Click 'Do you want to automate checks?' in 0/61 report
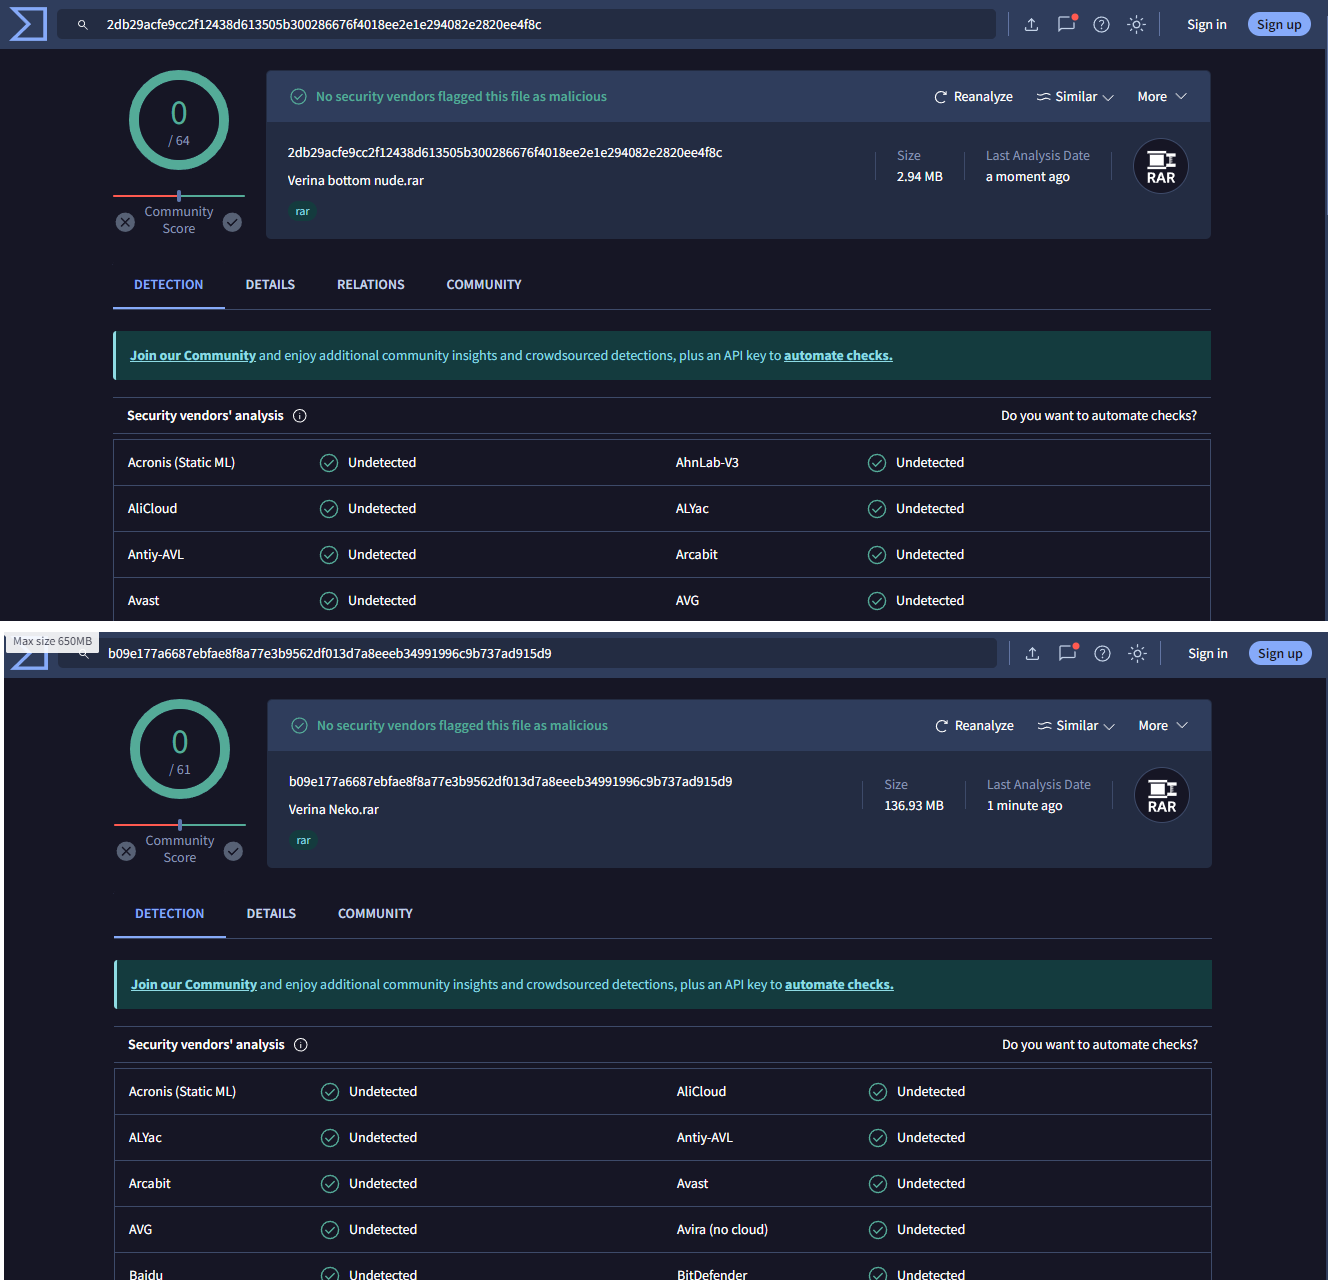 1100,1045
